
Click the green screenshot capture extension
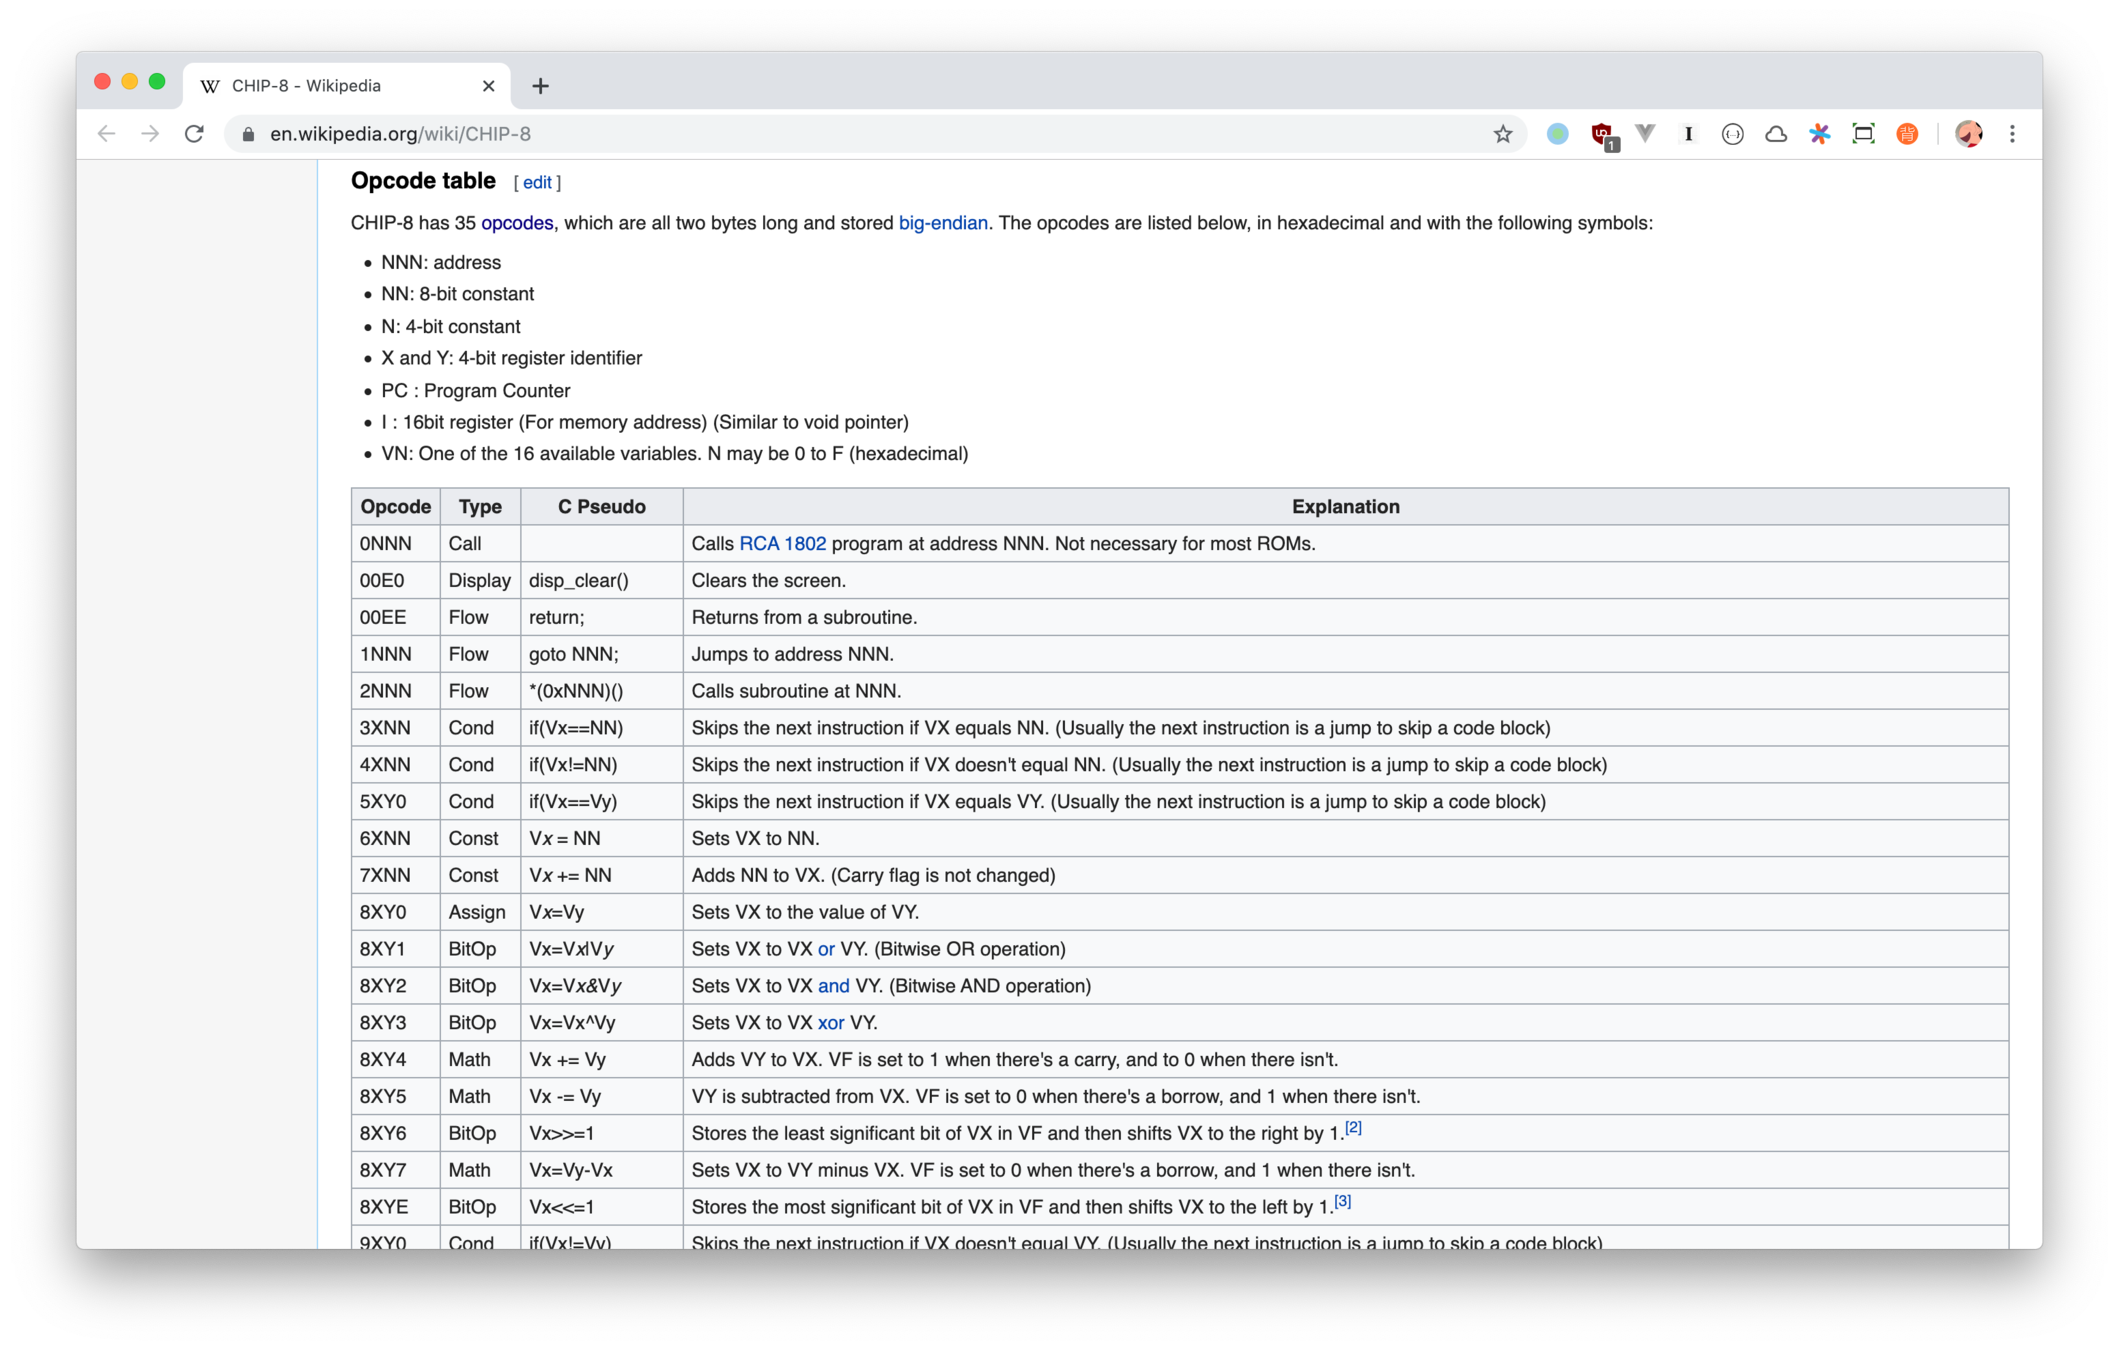point(1863,134)
